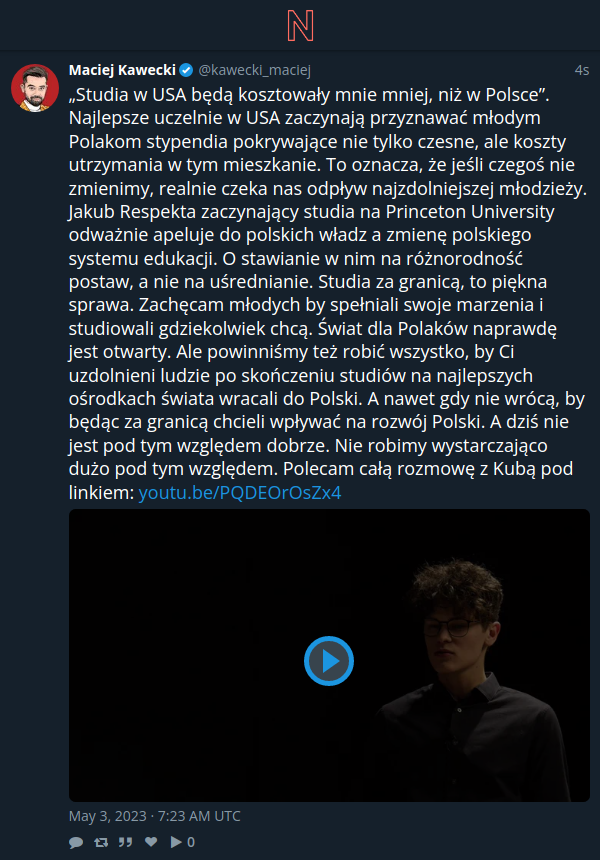Image resolution: width=600 pixels, height=860 pixels.
Task: Click the blue verified badge icon
Action: point(186,70)
